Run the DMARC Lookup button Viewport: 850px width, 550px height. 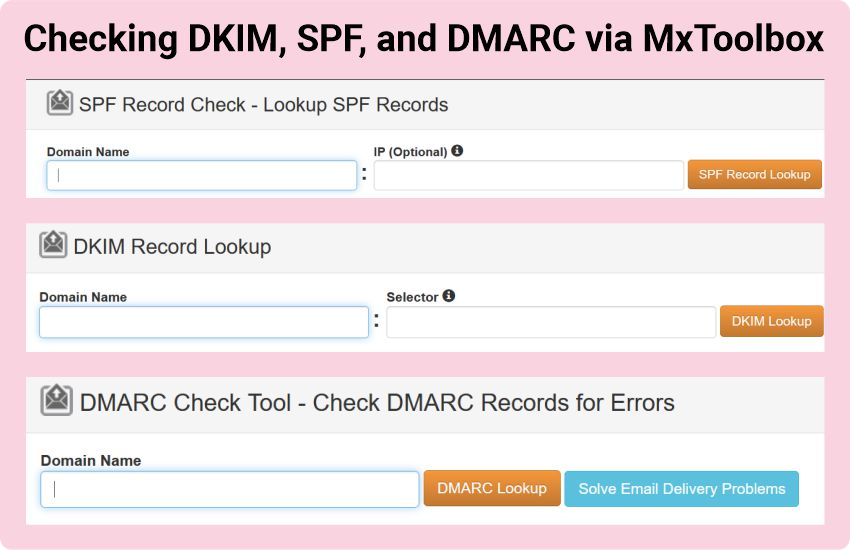pos(492,488)
